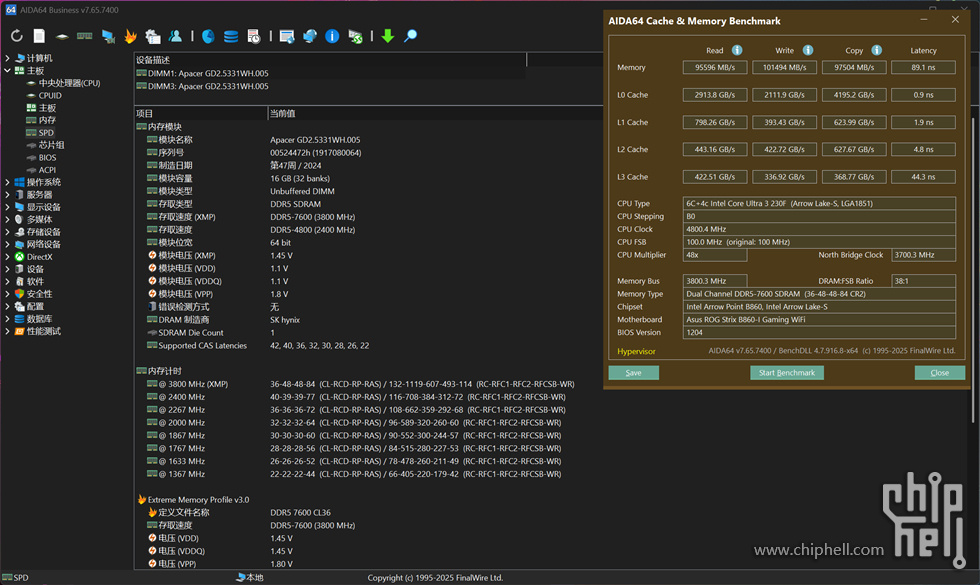Click the window with globe toolbar icon
980x585 pixels.
[287, 36]
